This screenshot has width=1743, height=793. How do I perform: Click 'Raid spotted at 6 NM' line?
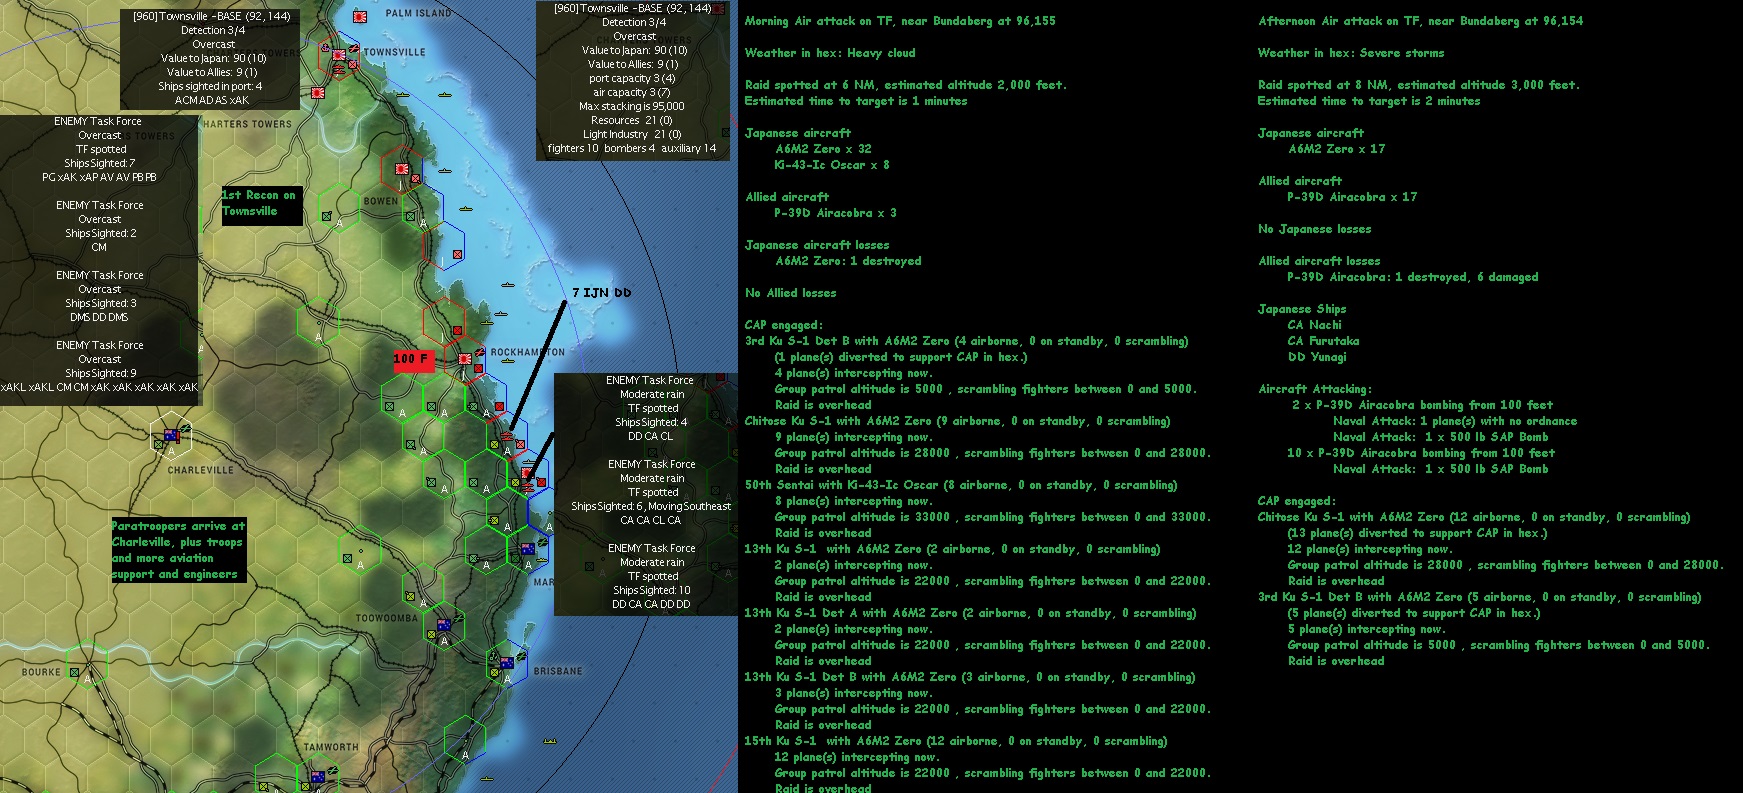906,85
